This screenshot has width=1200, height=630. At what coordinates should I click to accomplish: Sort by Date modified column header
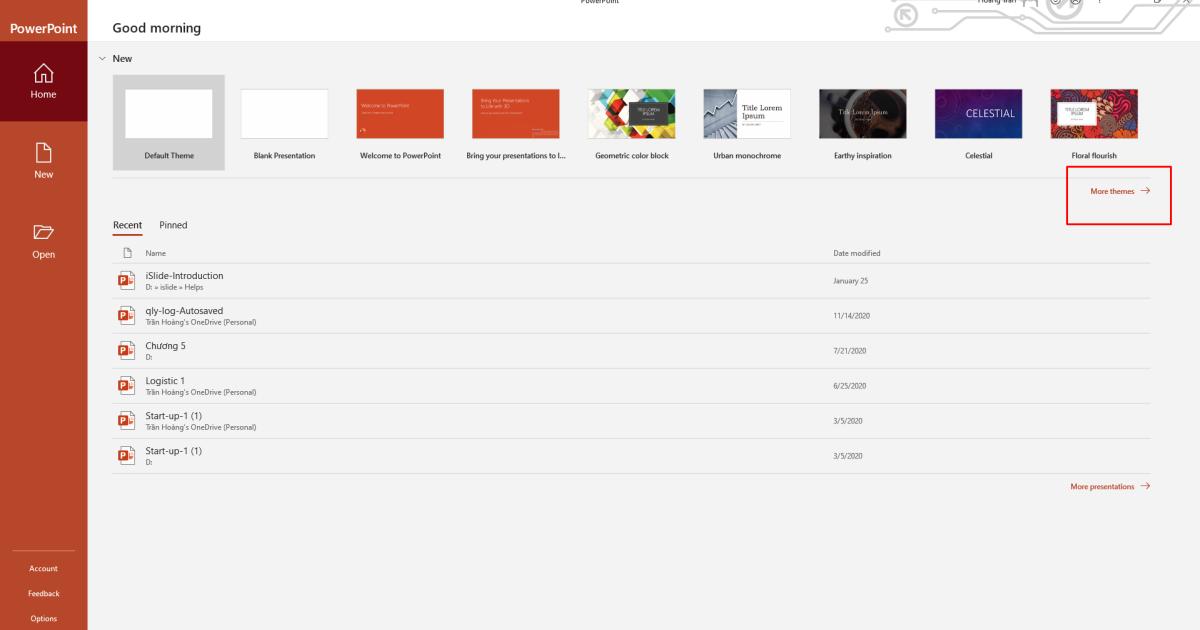[857, 253]
